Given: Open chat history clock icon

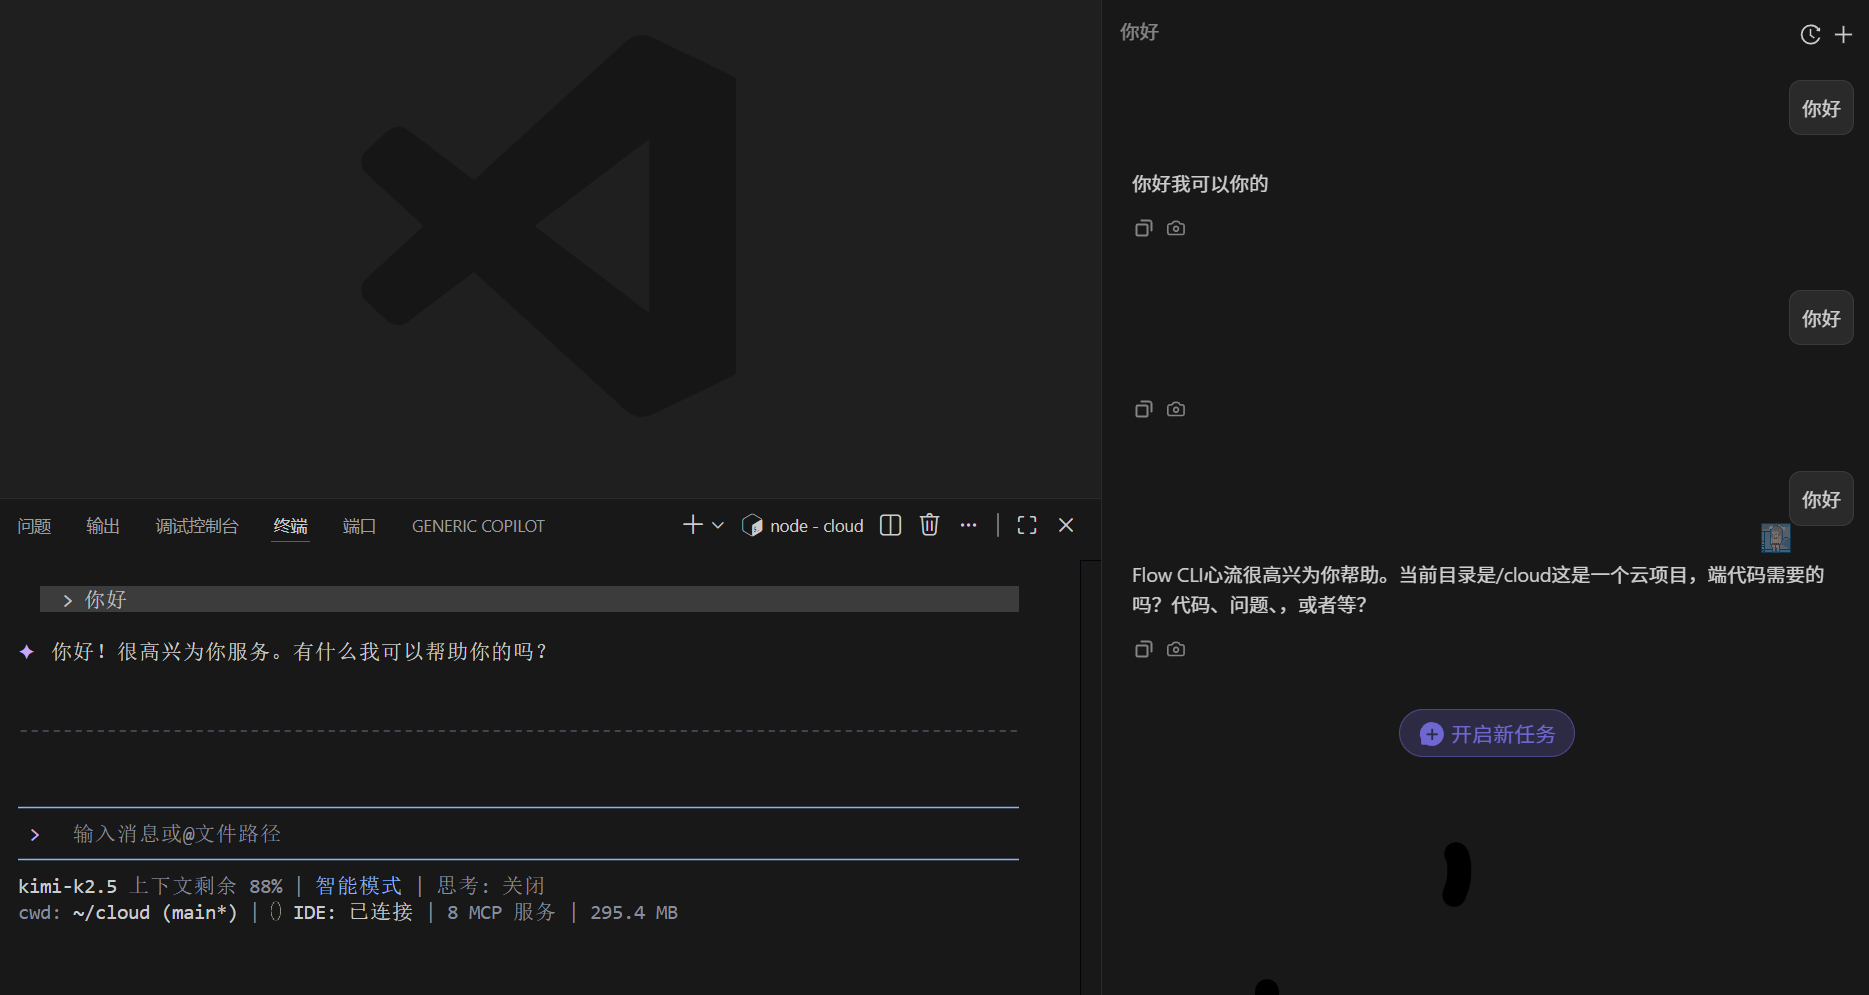Looking at the screenshot, I should pyautogui.click(x=1810, y=35).
